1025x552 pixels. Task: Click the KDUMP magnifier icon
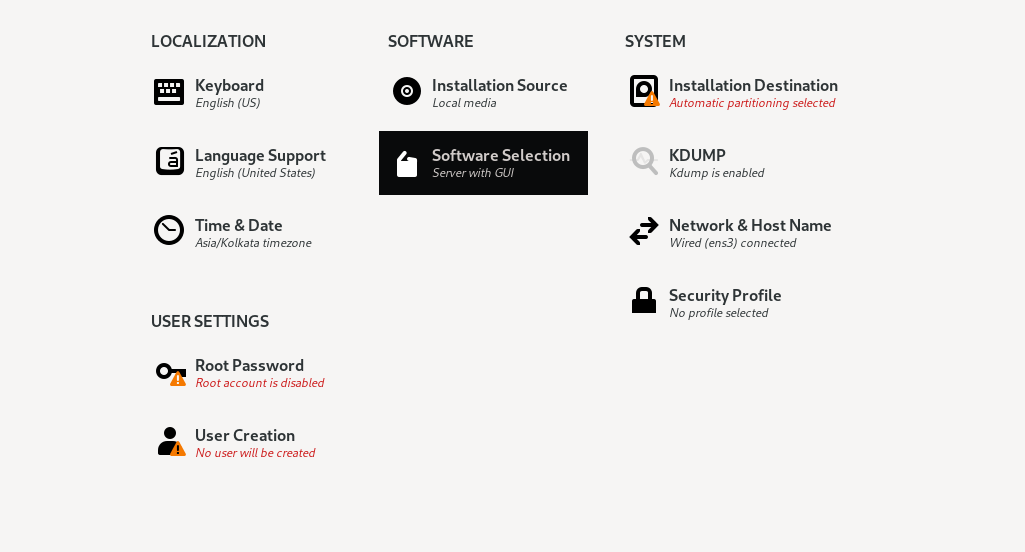[644, 161]
